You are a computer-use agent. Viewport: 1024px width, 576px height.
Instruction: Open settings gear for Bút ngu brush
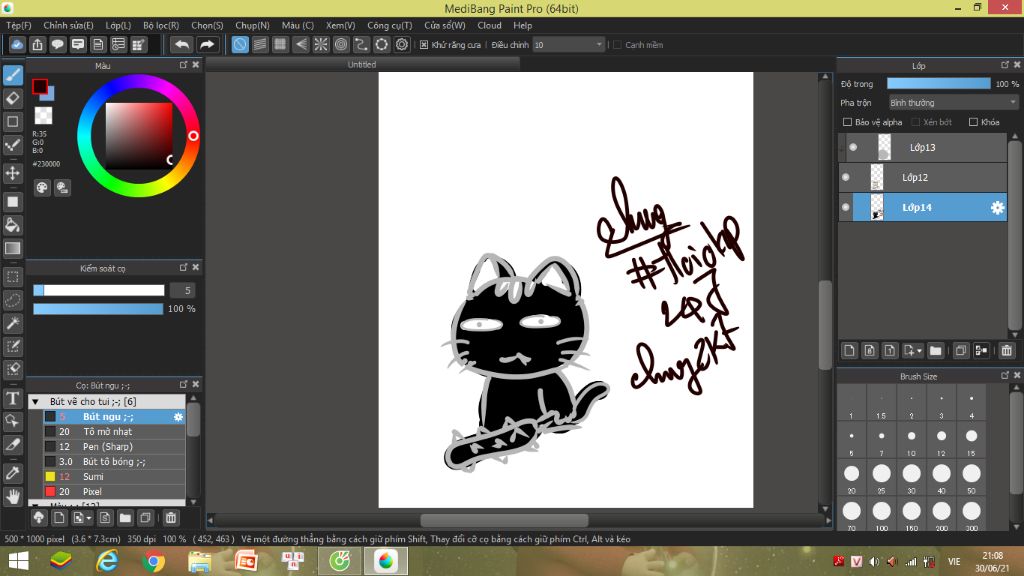click(x=178, y=417)
